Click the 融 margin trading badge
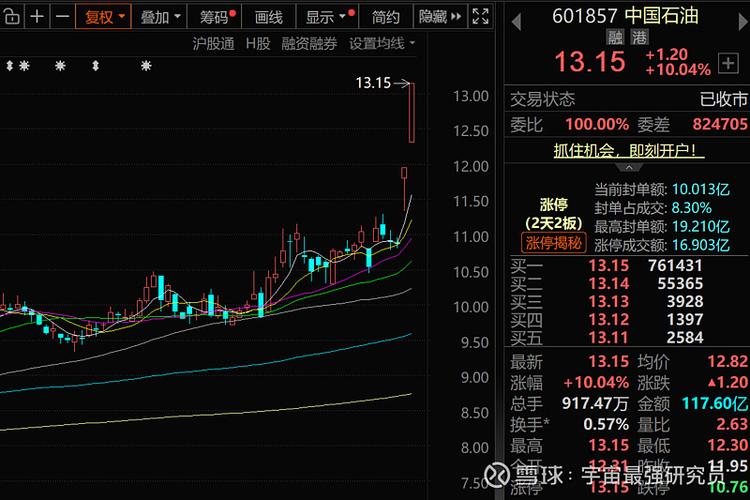 (x=616, y=37)
